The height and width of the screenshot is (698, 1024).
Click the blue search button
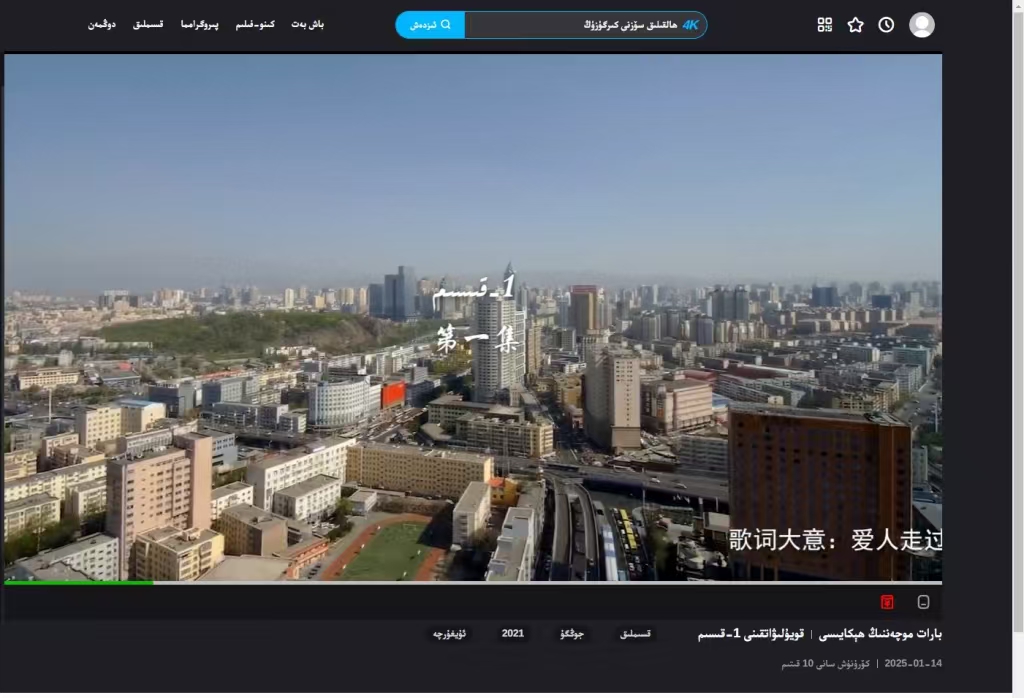pos(430,25)
